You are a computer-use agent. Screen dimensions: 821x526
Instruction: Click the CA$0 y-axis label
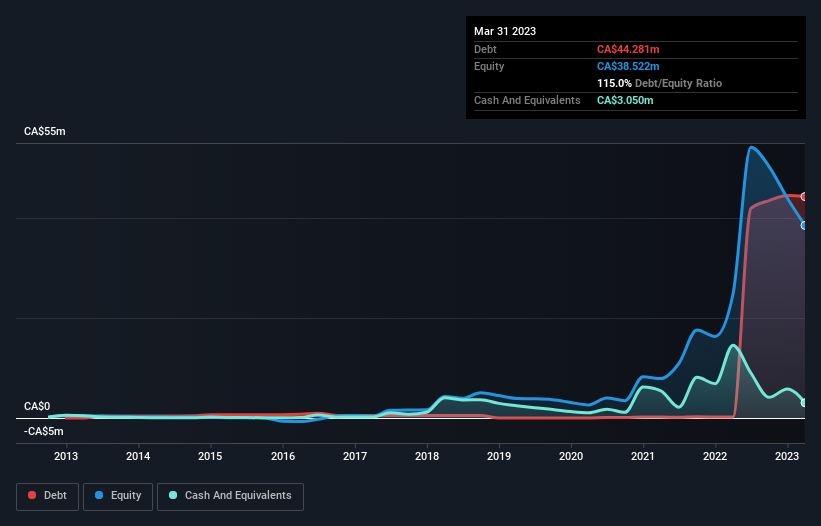click(37, 407)
